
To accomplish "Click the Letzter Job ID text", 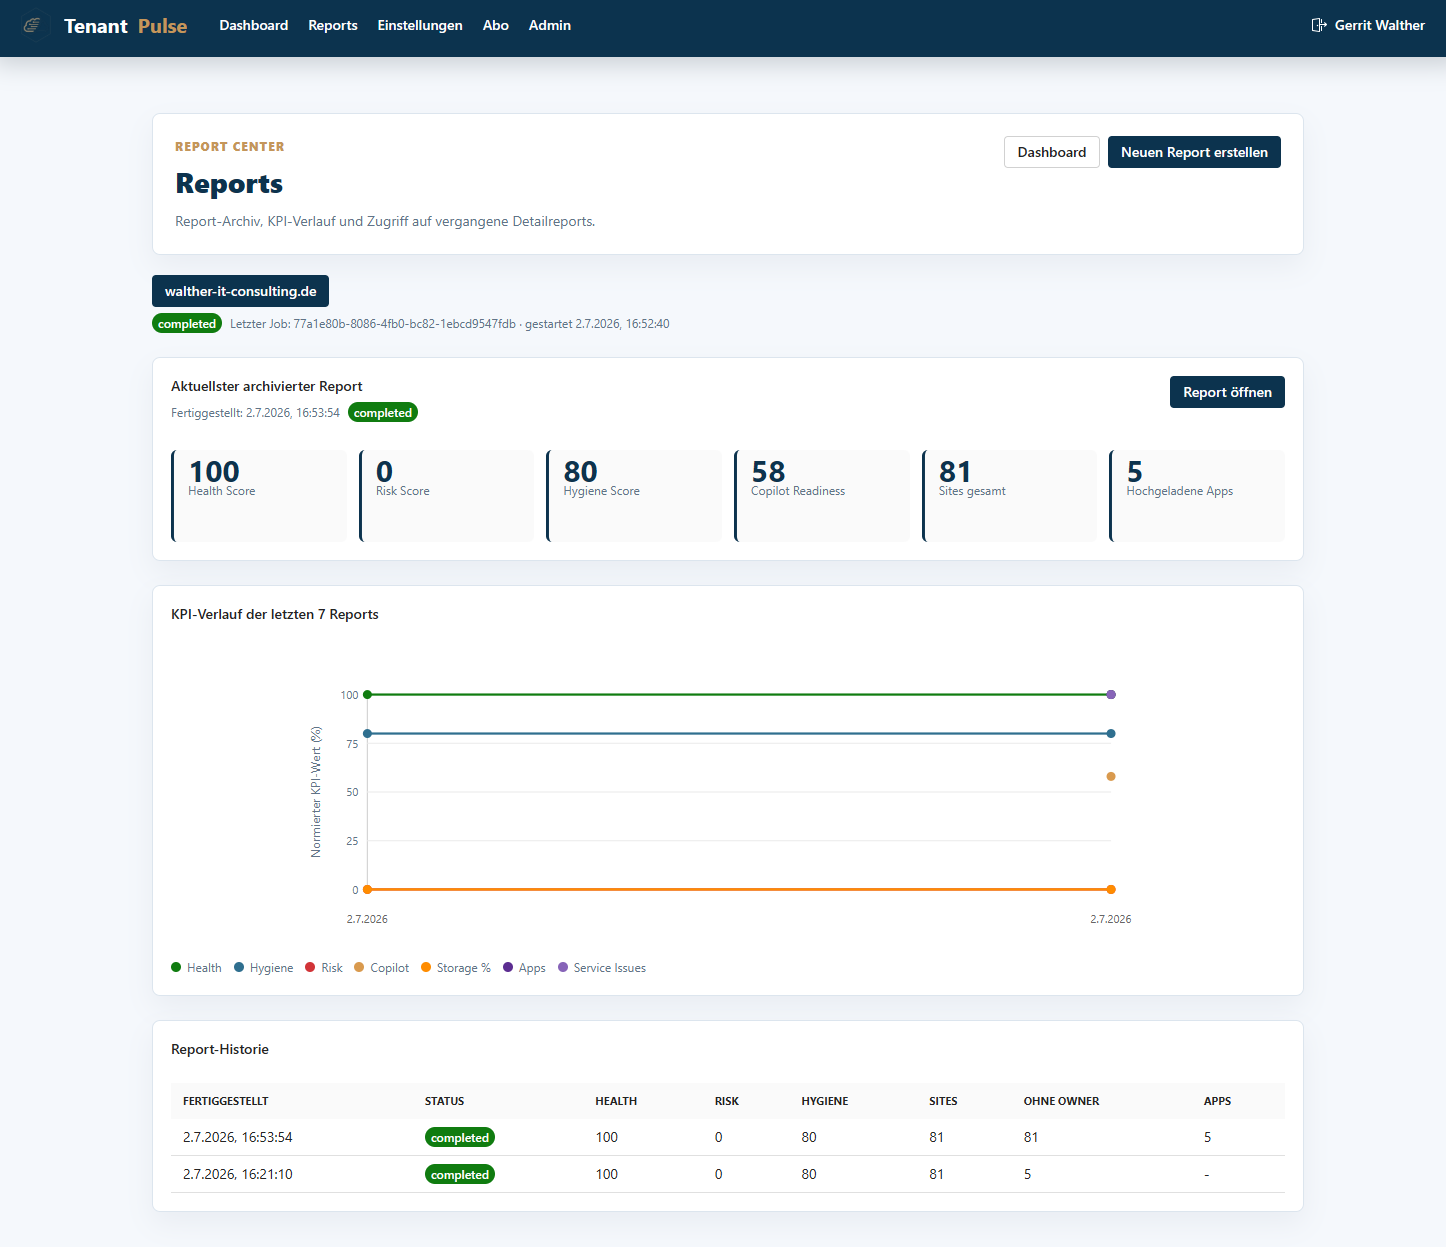I will pos(405,324).
